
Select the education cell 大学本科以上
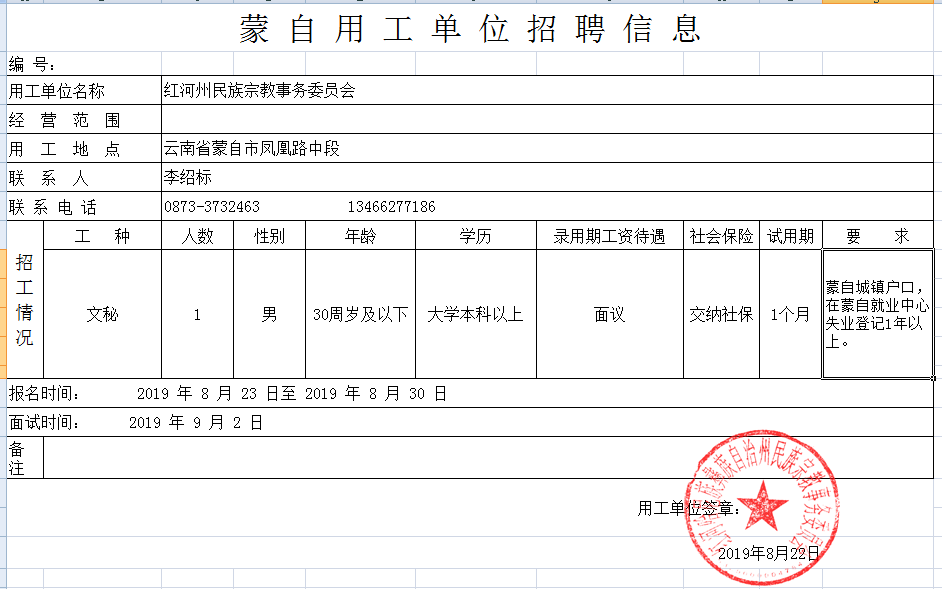click(x=475, y=314)
